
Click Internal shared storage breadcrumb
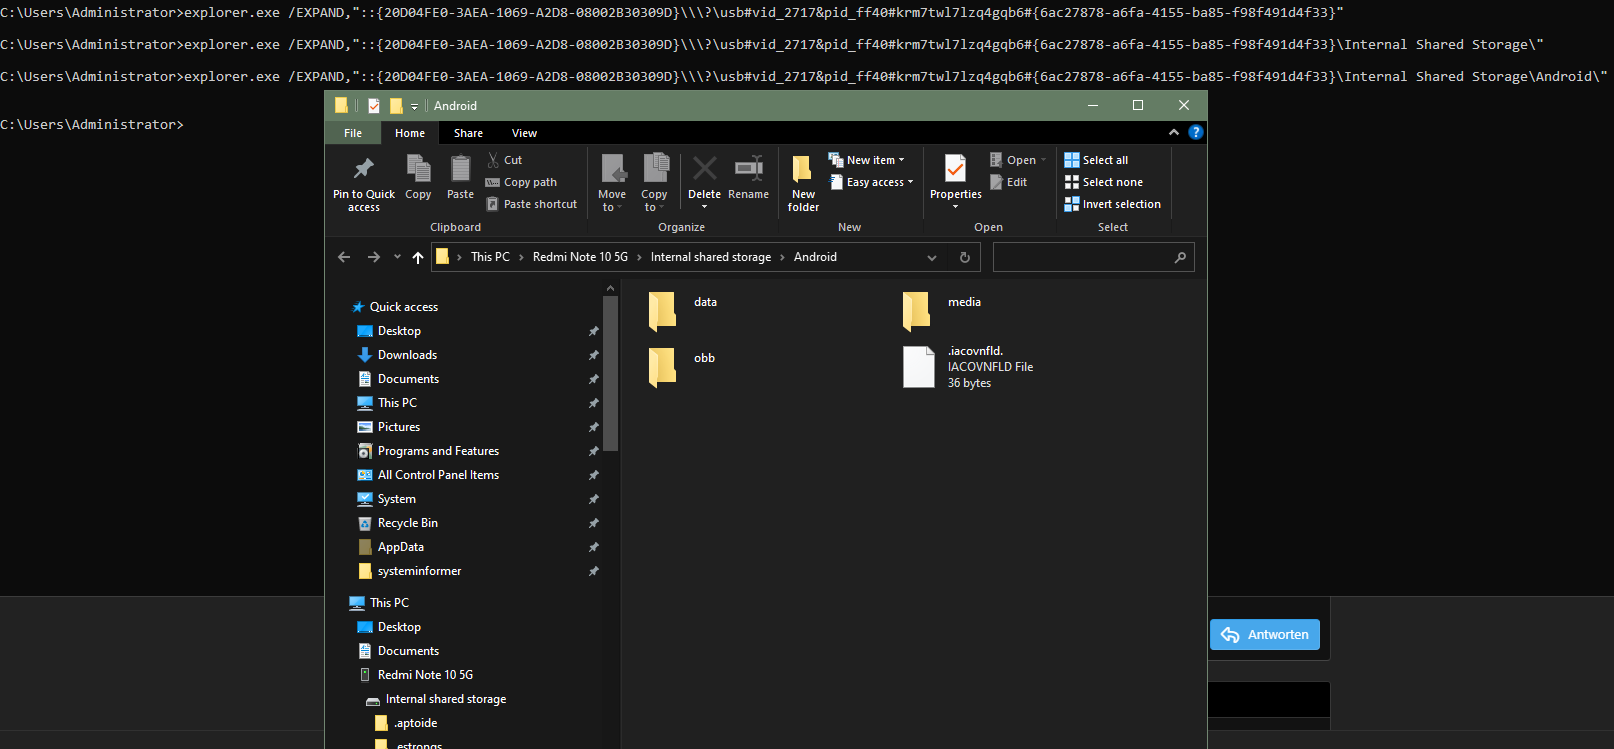711,257
